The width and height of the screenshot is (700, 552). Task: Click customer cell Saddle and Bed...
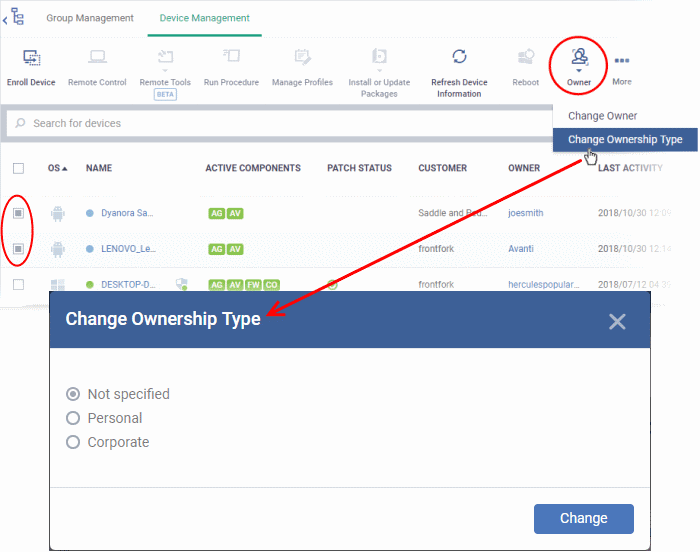point(452,213)
